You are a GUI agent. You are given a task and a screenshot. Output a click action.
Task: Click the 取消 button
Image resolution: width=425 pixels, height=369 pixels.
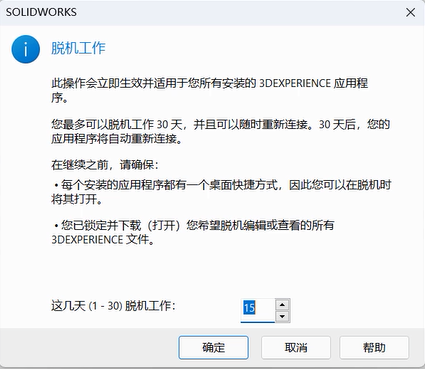coord(296,347)
